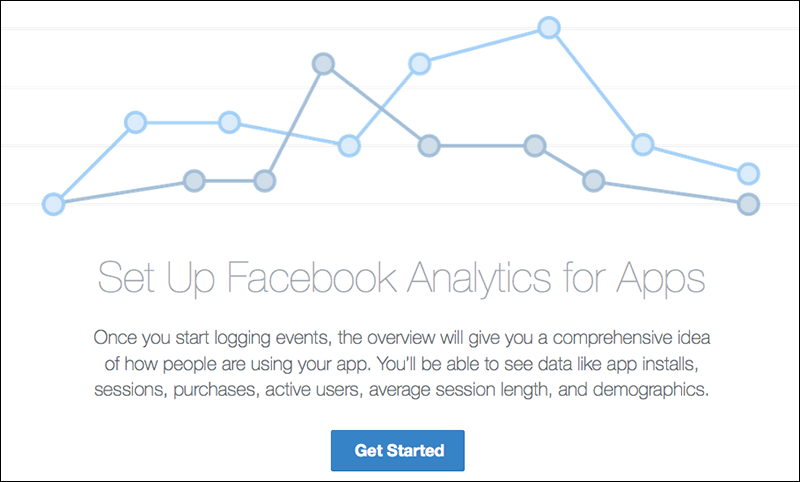This screenshot has height=482, width=800.
Task: Click the Set Up Facebook Analytics heading
Action: point(401,278)
